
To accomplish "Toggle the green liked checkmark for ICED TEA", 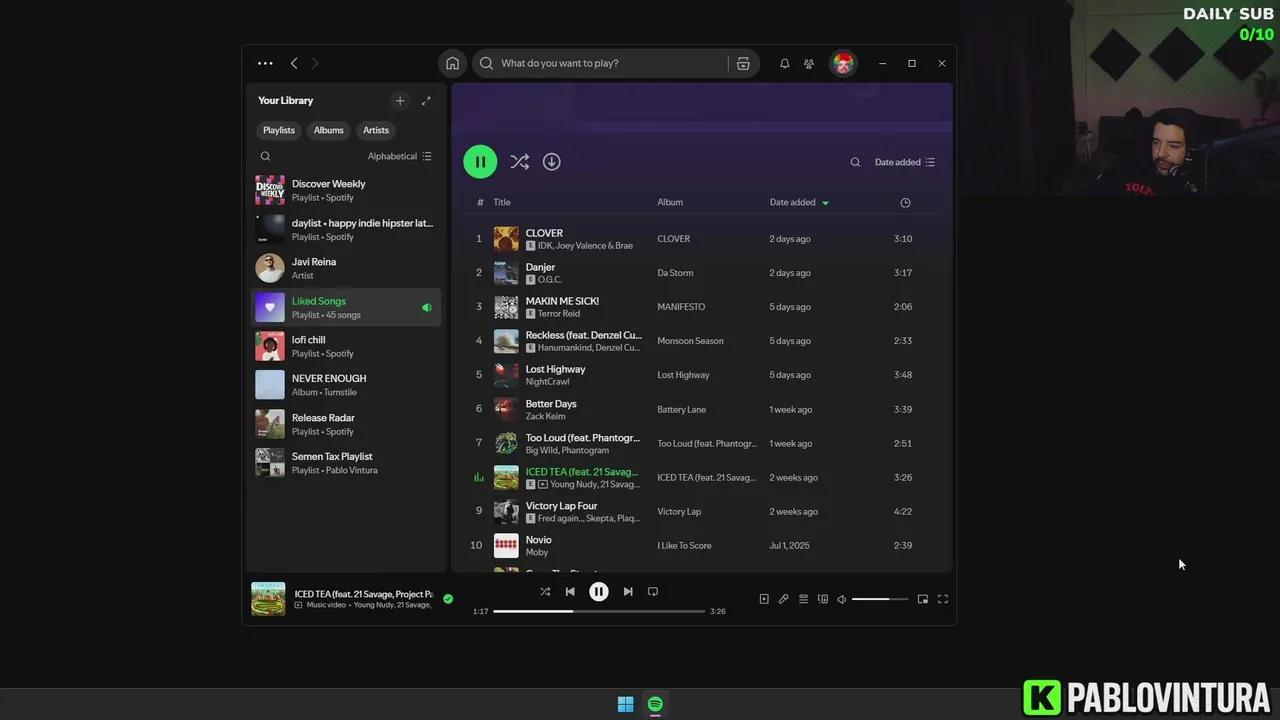I will point(448,599).
